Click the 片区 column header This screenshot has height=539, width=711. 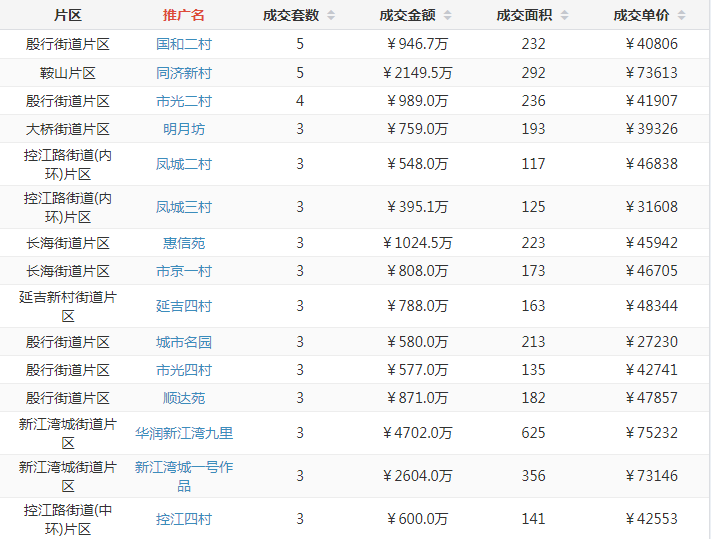68,15
